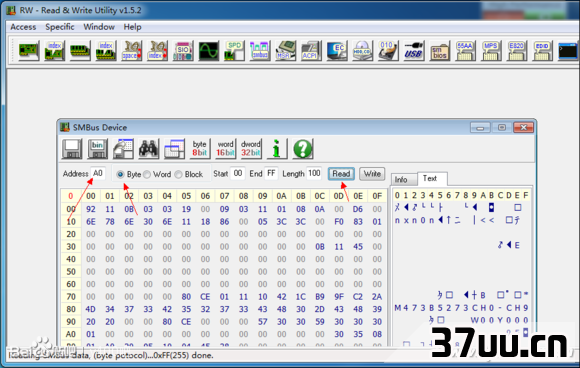Open the ACPI tables icon
The width and height of the screenshot is (580, 368).
tap(311, 51)
